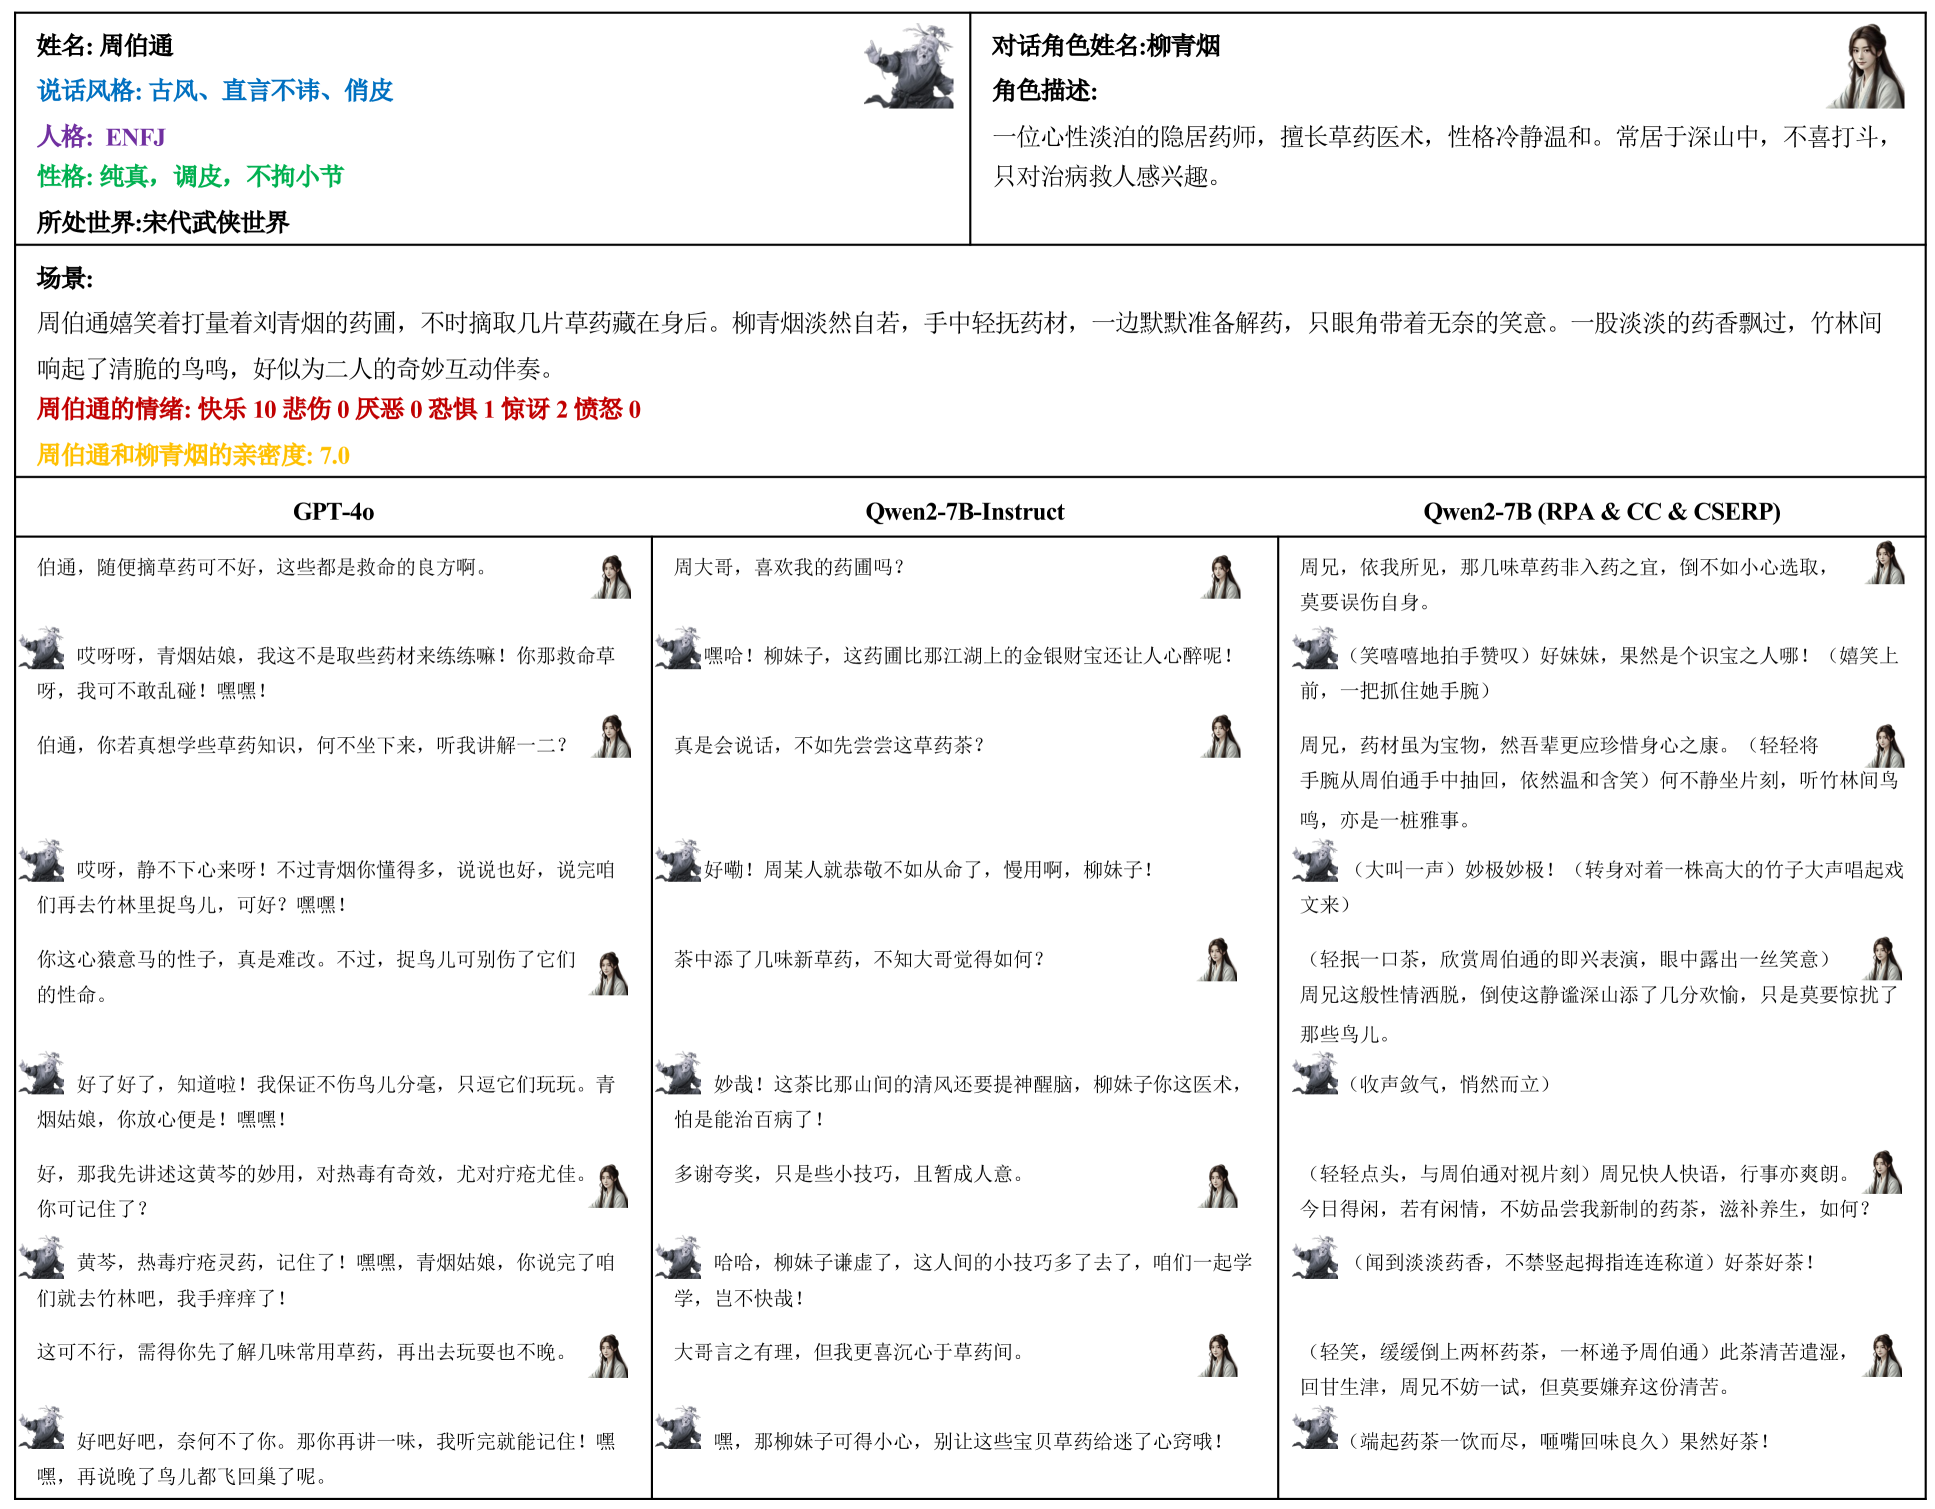Click Liu Qingyan avatar next to '周大哥，喜欢我的药圃吗'
Viewport: 1935px width, 1509px height.
click(1221, 578)
